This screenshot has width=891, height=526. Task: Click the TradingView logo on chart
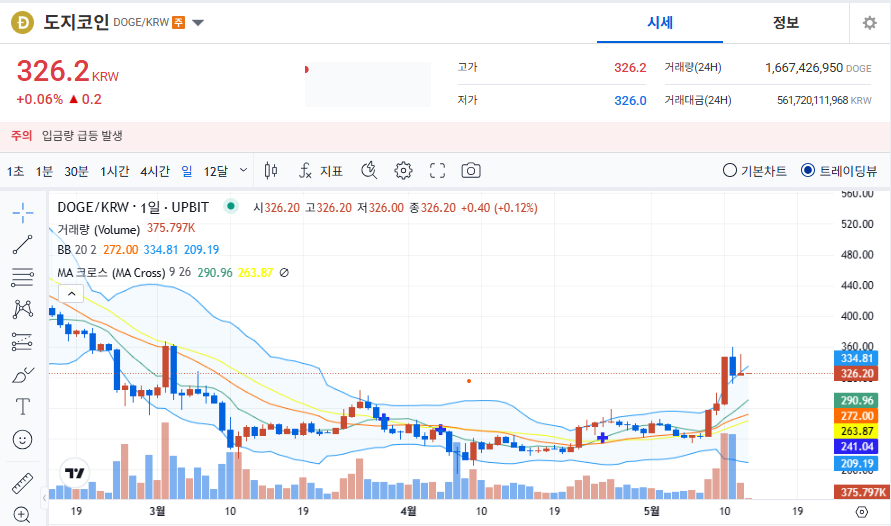(x=74, y=473)
